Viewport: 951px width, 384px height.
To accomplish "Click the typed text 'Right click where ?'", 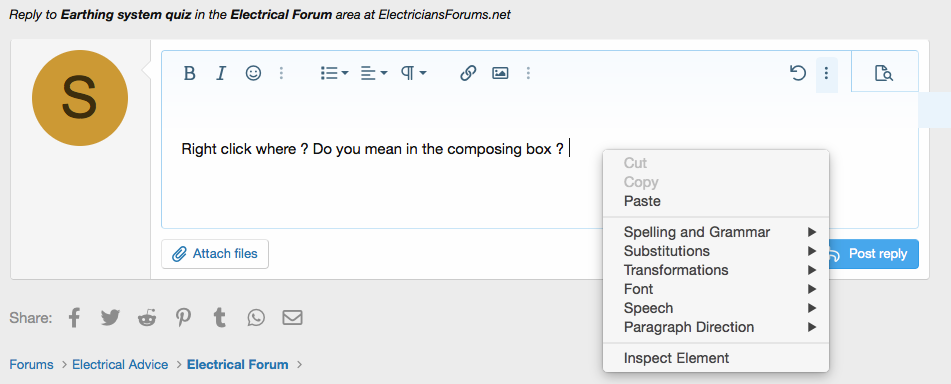I will pos(245,149).
